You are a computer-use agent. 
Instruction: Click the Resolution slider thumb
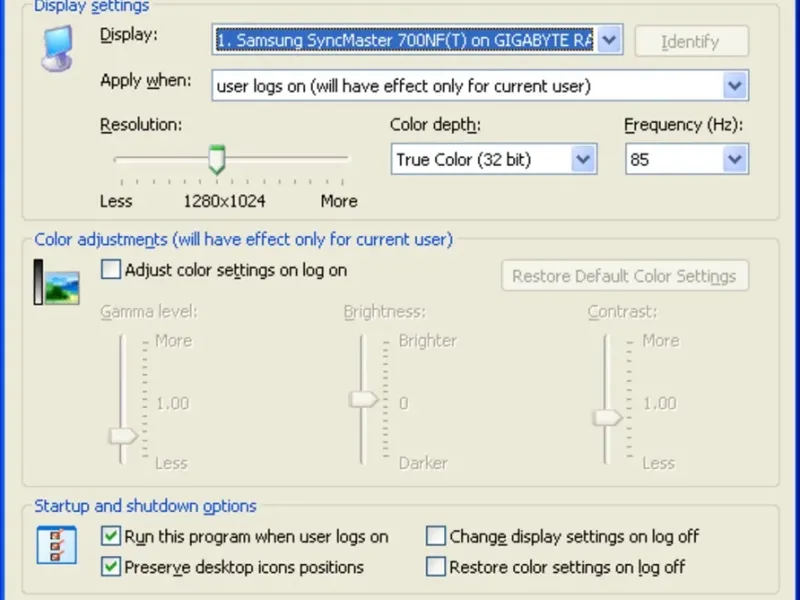(x=217, y=160)
